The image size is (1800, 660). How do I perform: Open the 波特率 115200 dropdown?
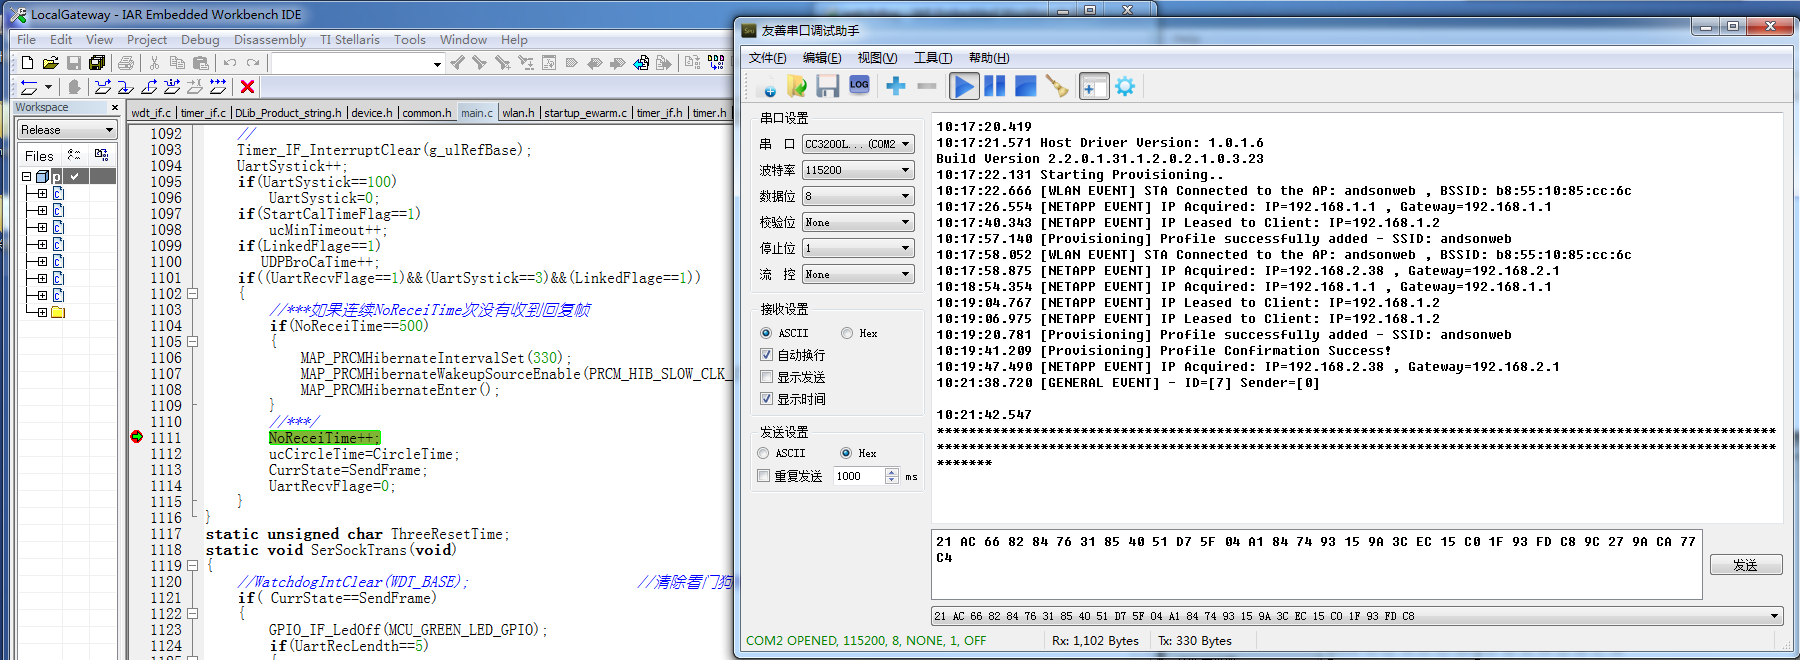click(x=858, y=170)
